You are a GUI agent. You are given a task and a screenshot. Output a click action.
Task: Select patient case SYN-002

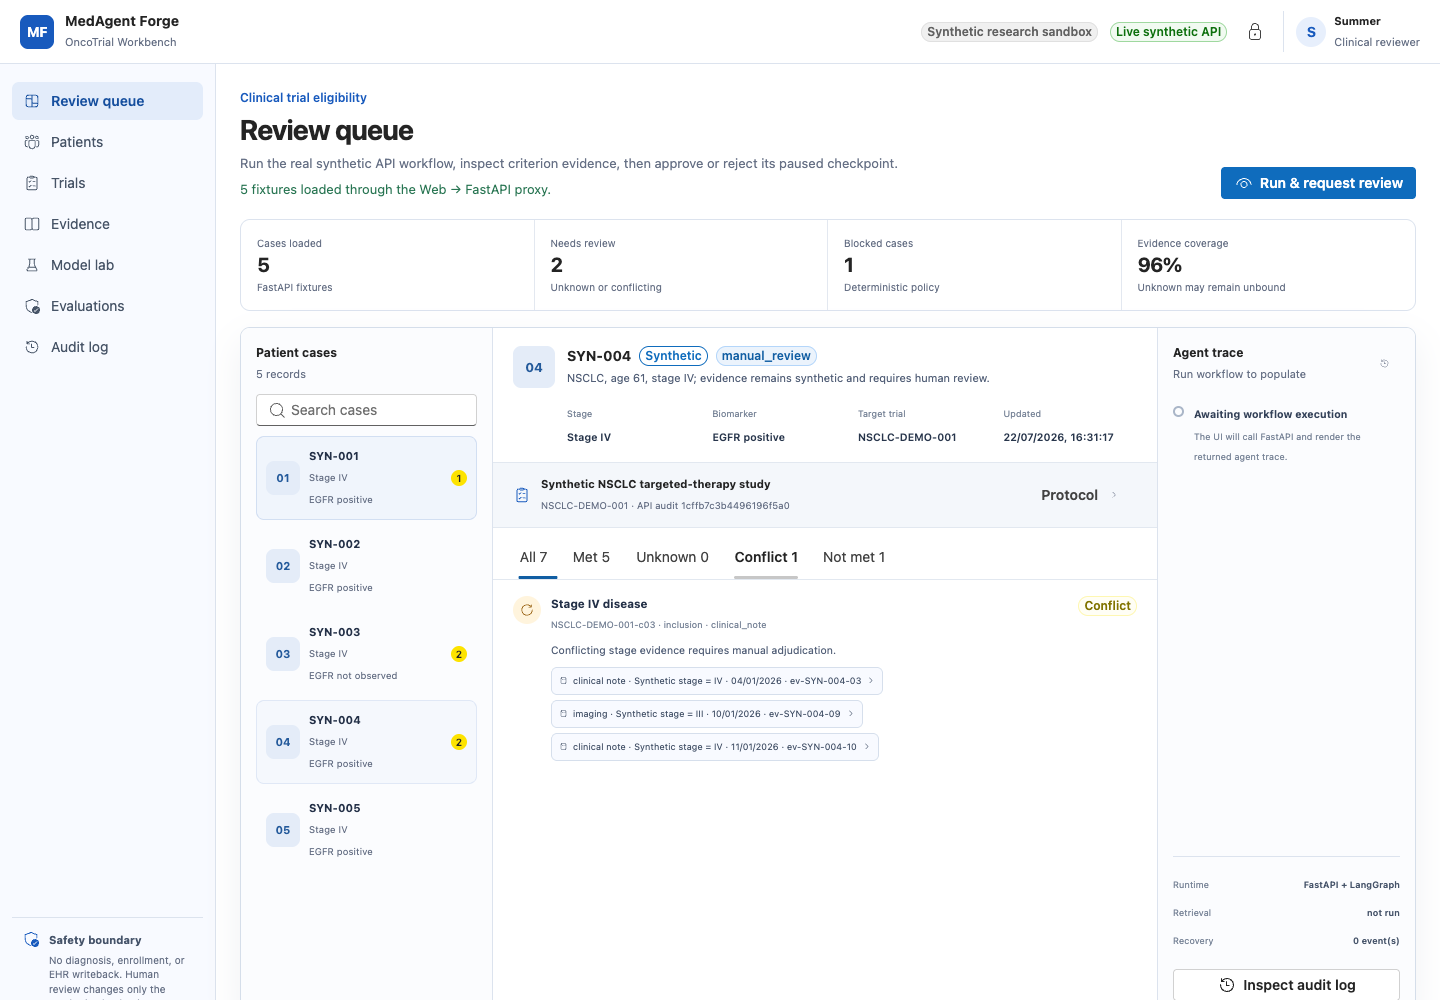tap(366, 566)
